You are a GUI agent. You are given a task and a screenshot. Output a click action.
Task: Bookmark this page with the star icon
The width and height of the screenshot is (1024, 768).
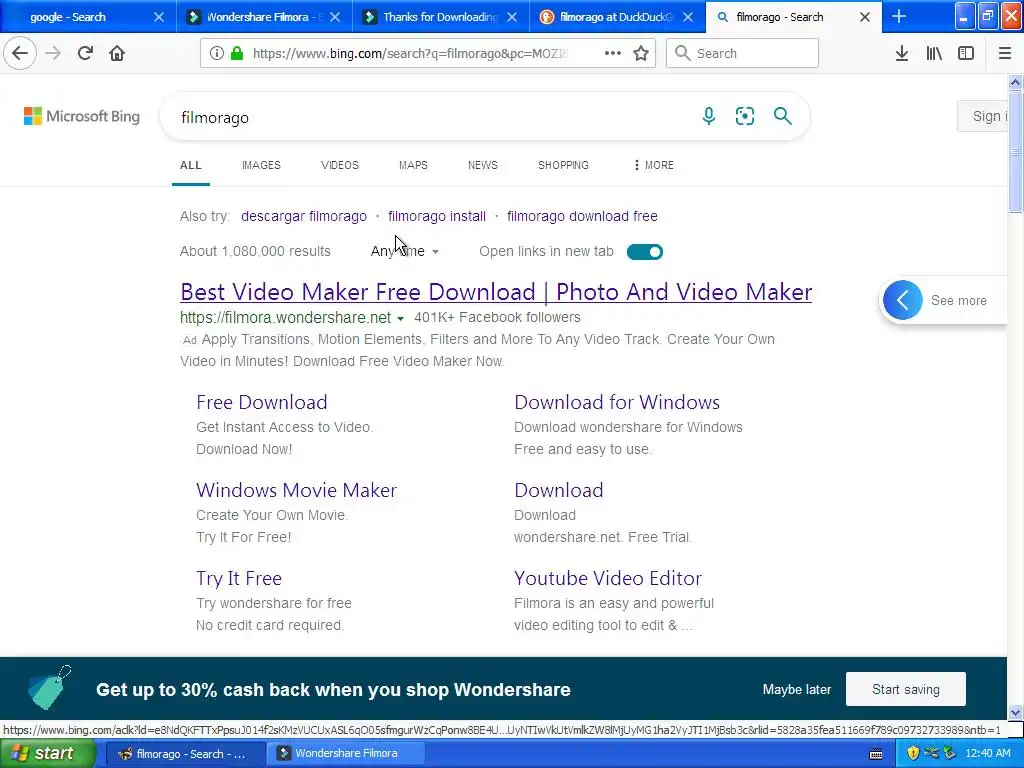(x=641, y=53)
